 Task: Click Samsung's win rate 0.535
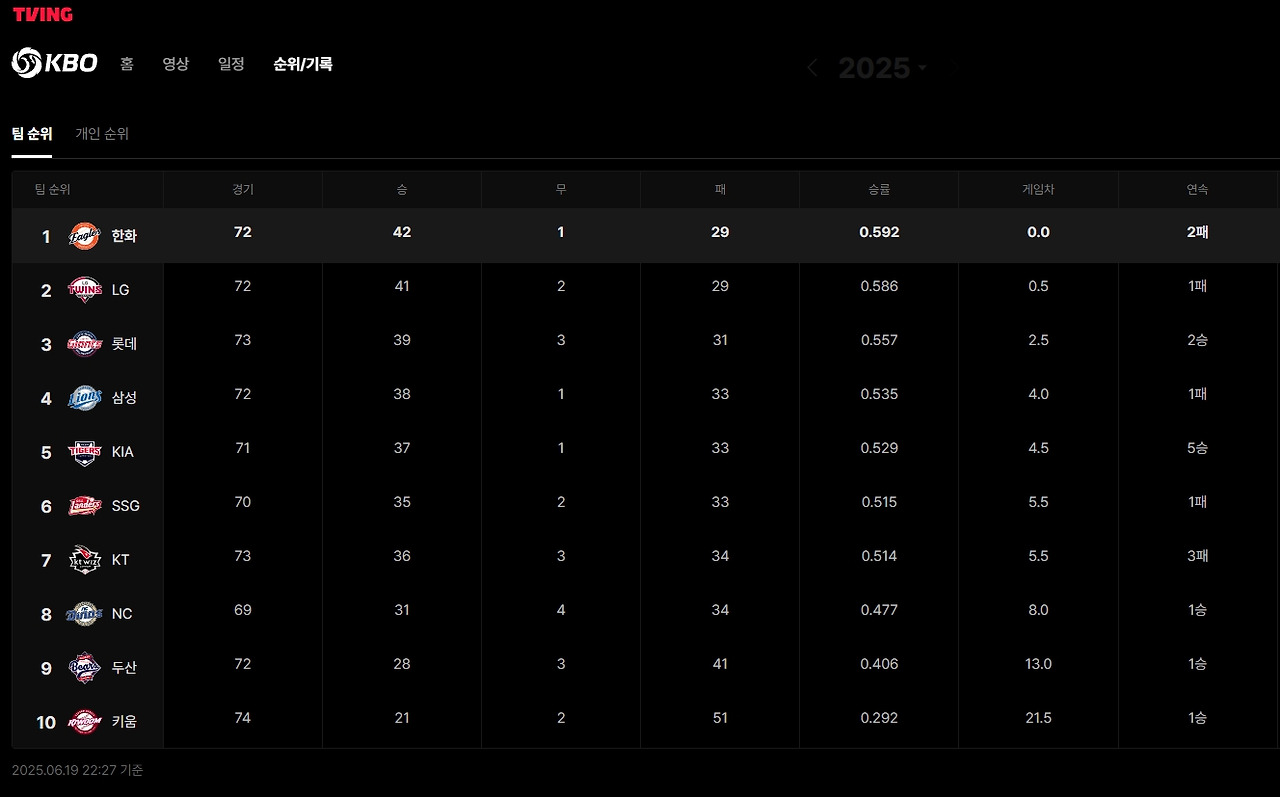[879, 394]
